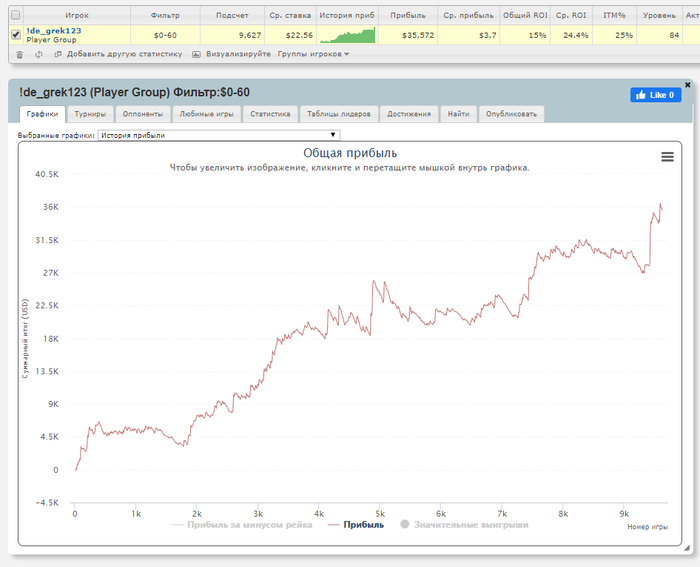Screen dimensions: 700x567
Task: Sort by the ITM% column header
Action: tap(614, 15)
